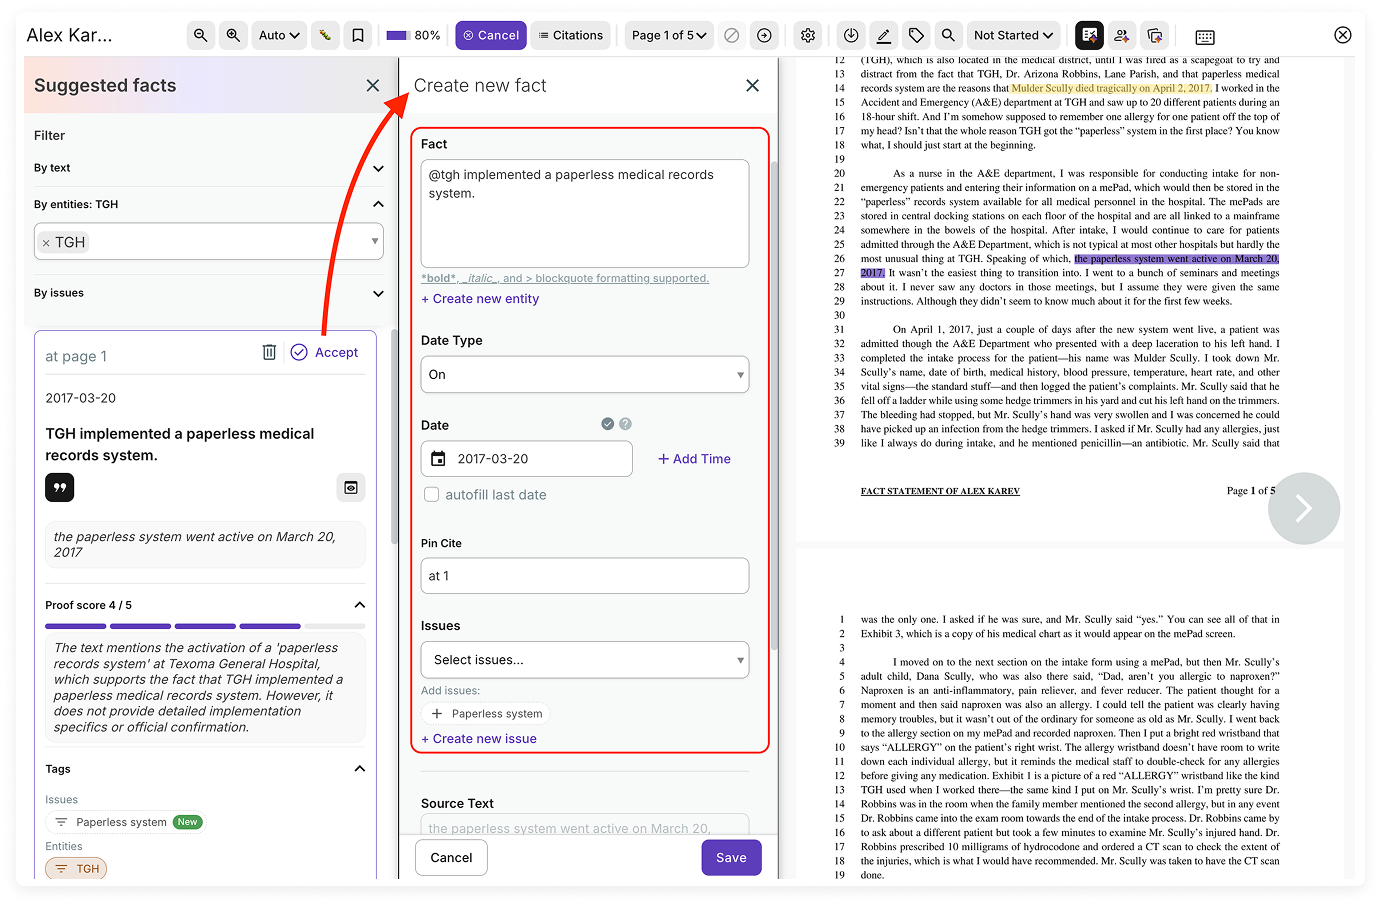Screen dimensions: 1381x906
Task: Click the bookmark icon in toolbar
Action: 358,35
